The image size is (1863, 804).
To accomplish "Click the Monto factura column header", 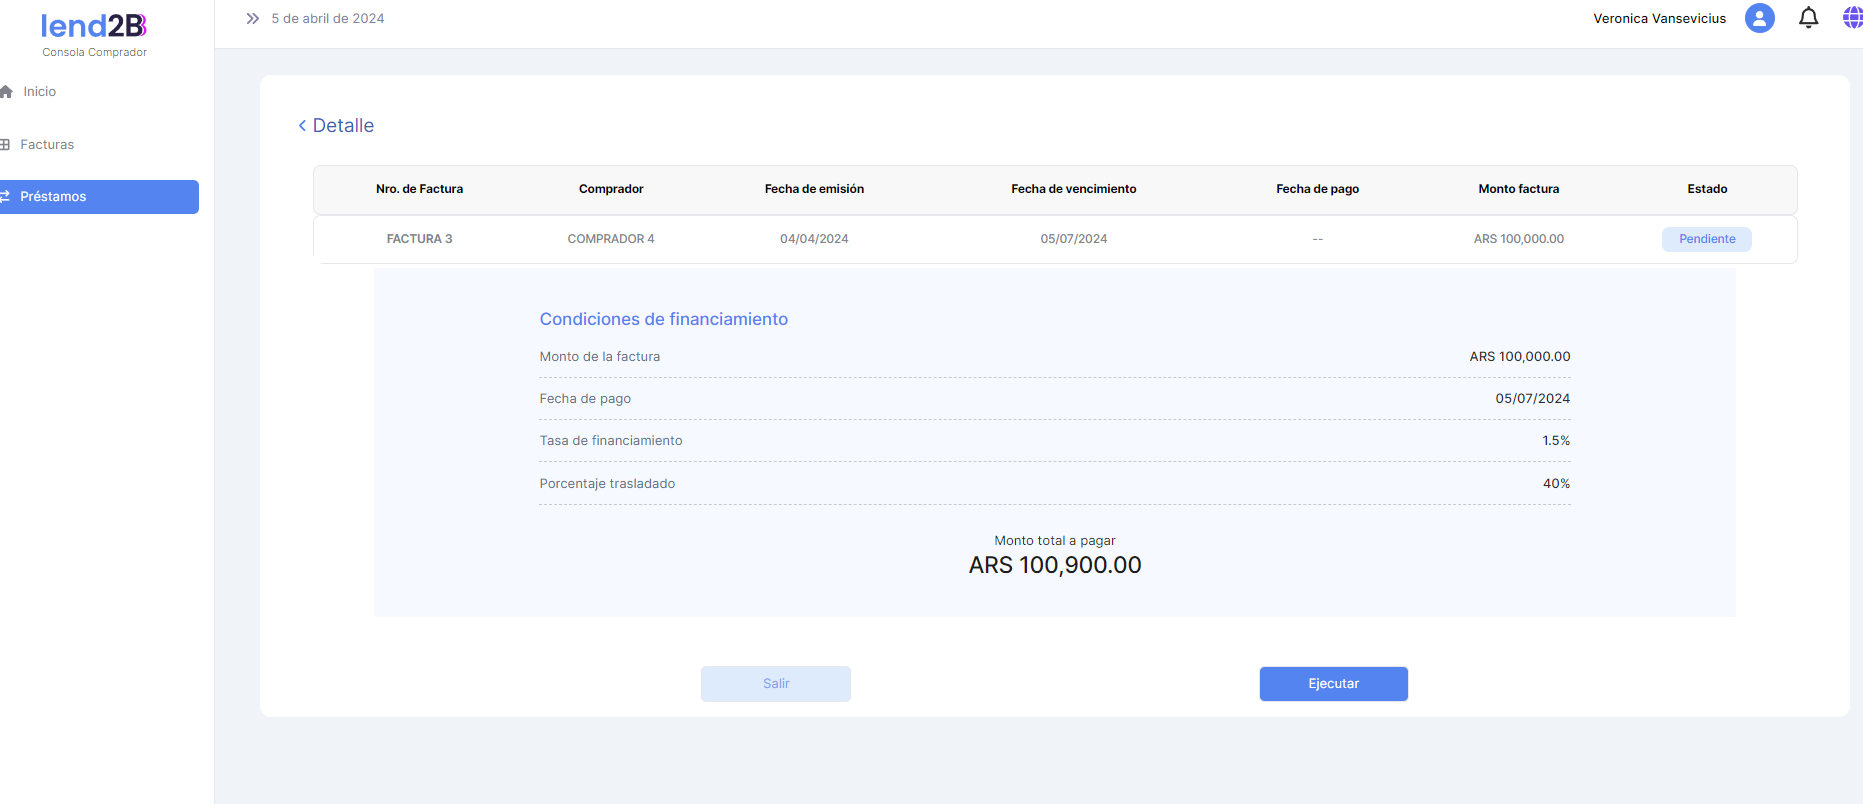I will coord(1518,189).
